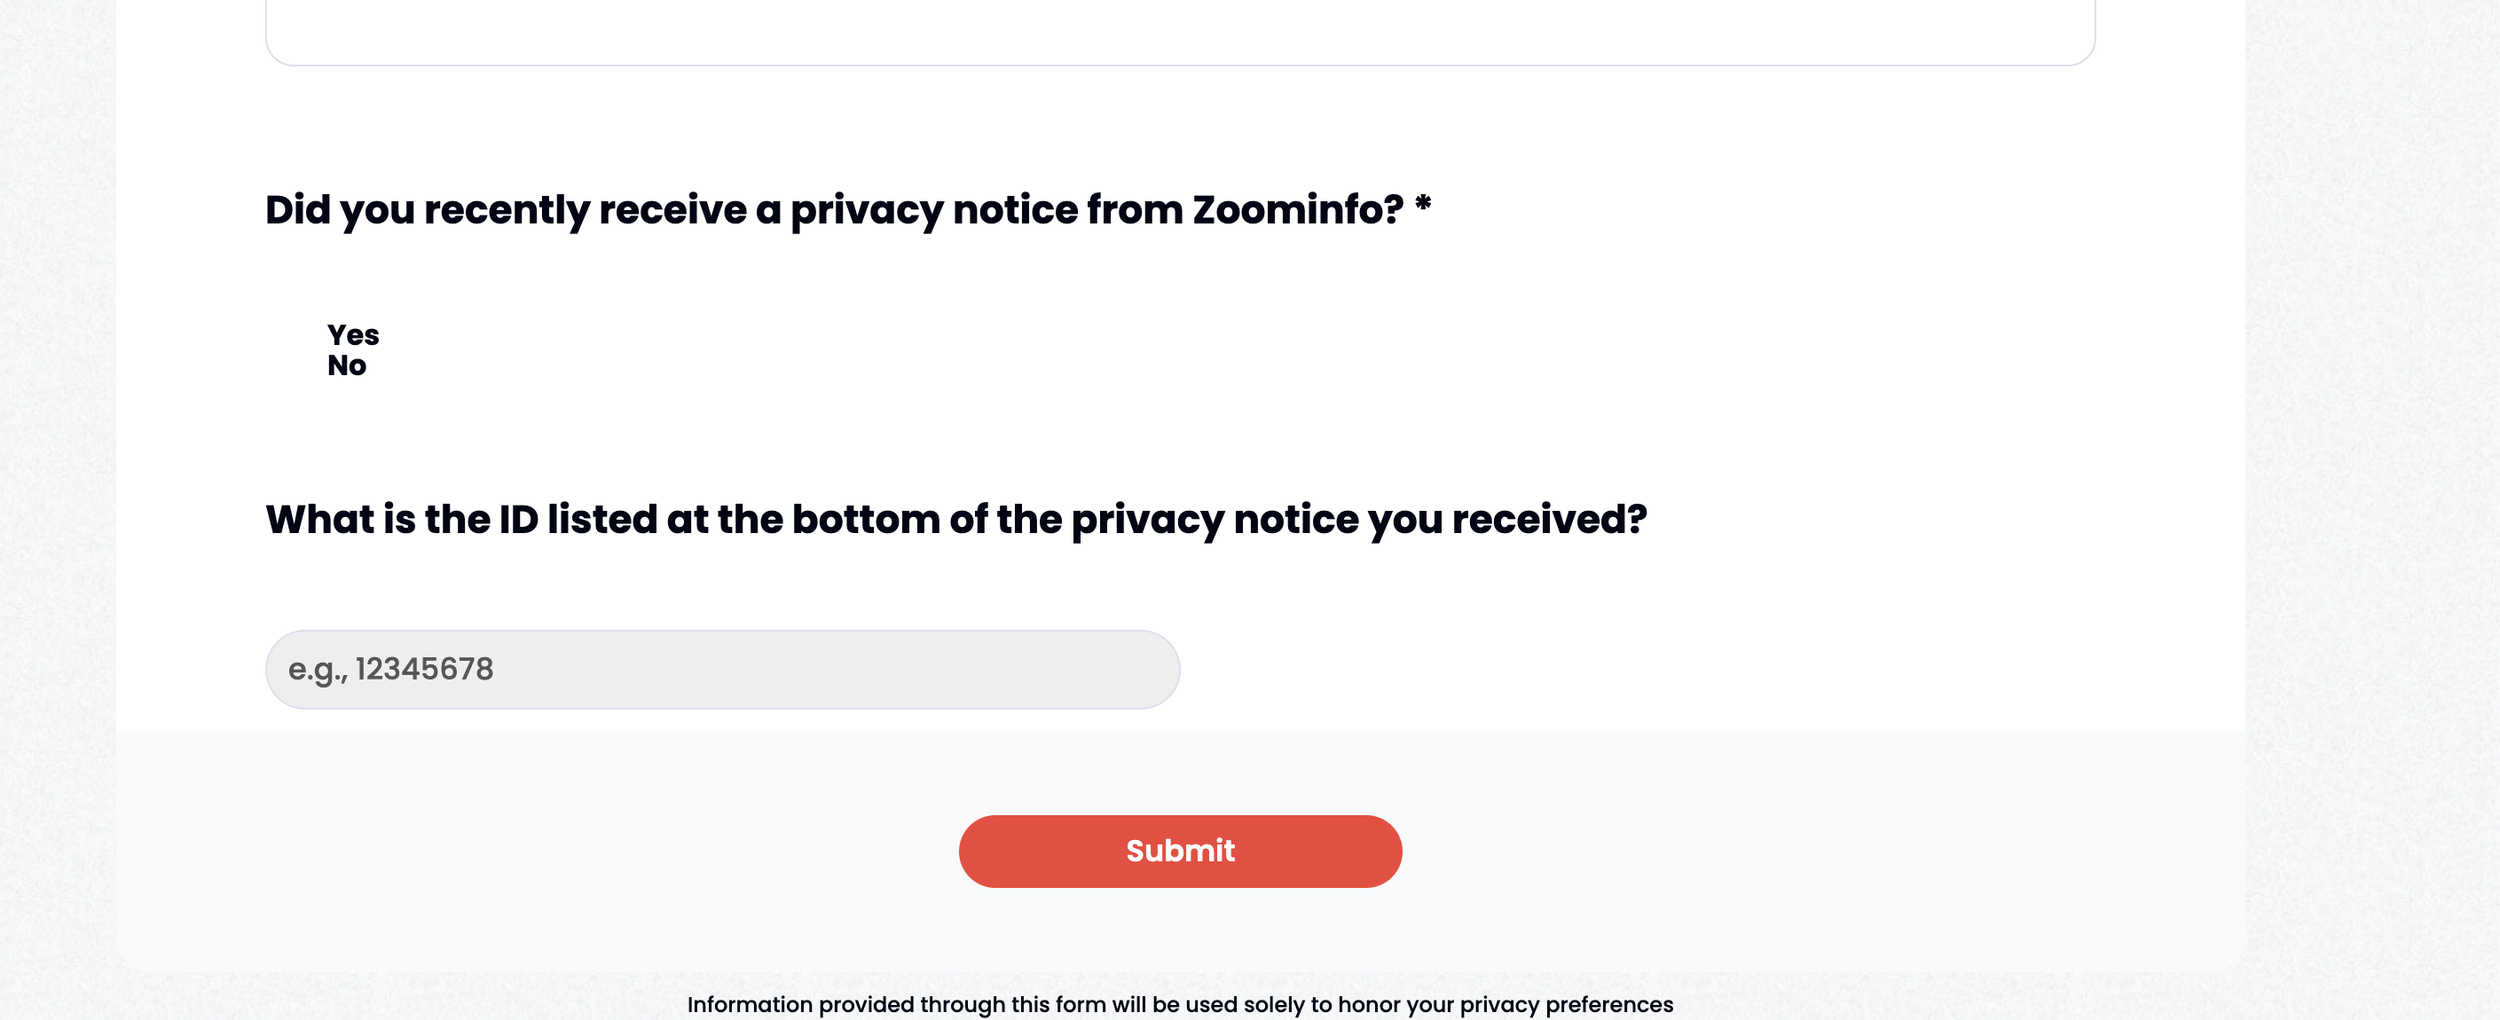Submit the privacy preferences form
2500x1020 pixels.
click(x=1180, y=851)
